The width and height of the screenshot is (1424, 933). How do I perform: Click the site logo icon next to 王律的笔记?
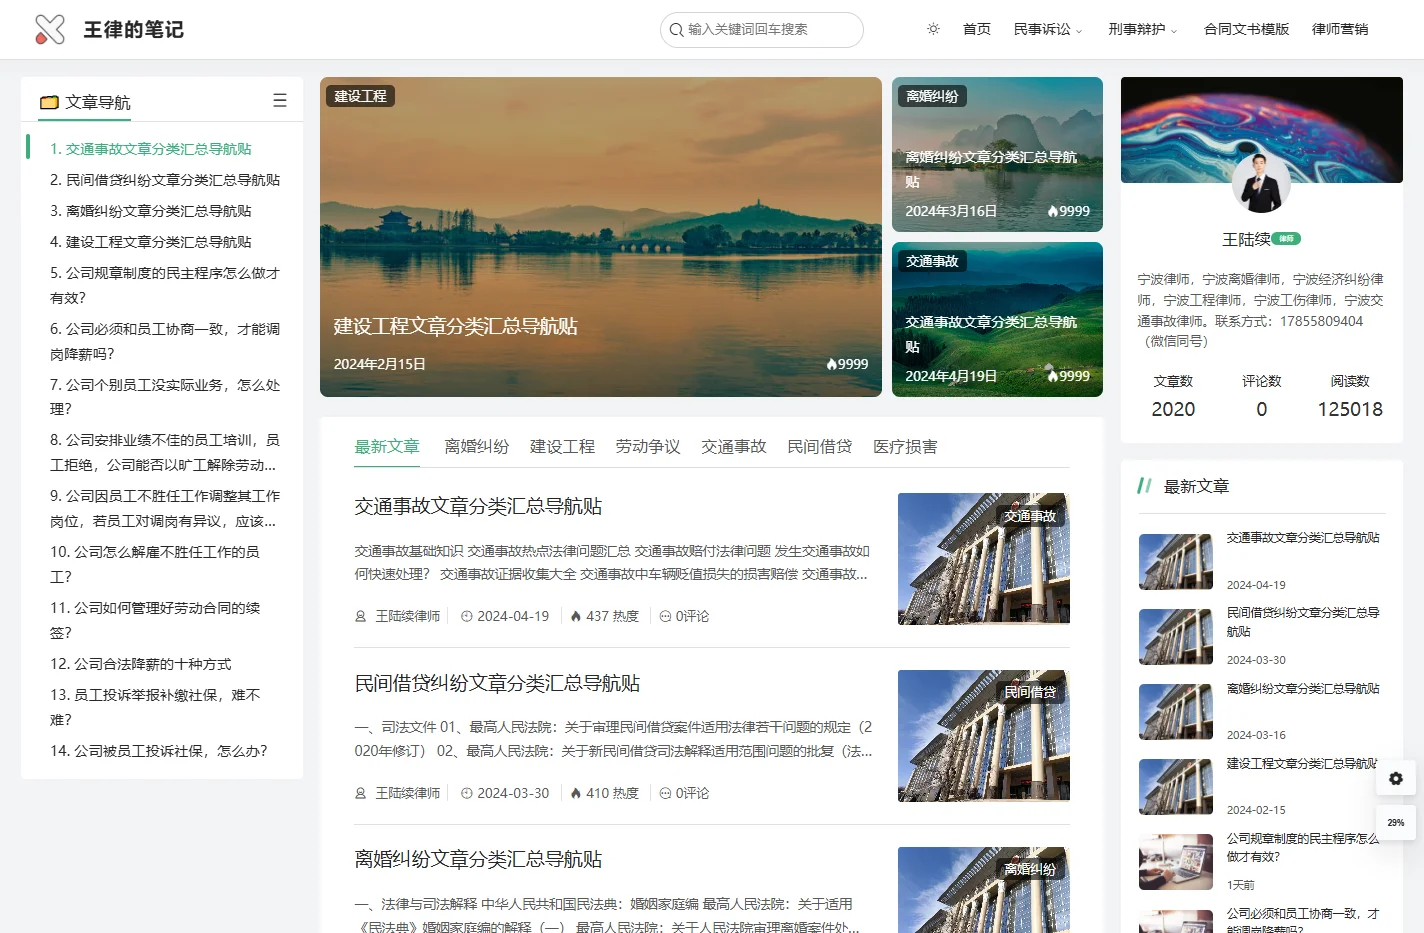(x=49, y=29)
